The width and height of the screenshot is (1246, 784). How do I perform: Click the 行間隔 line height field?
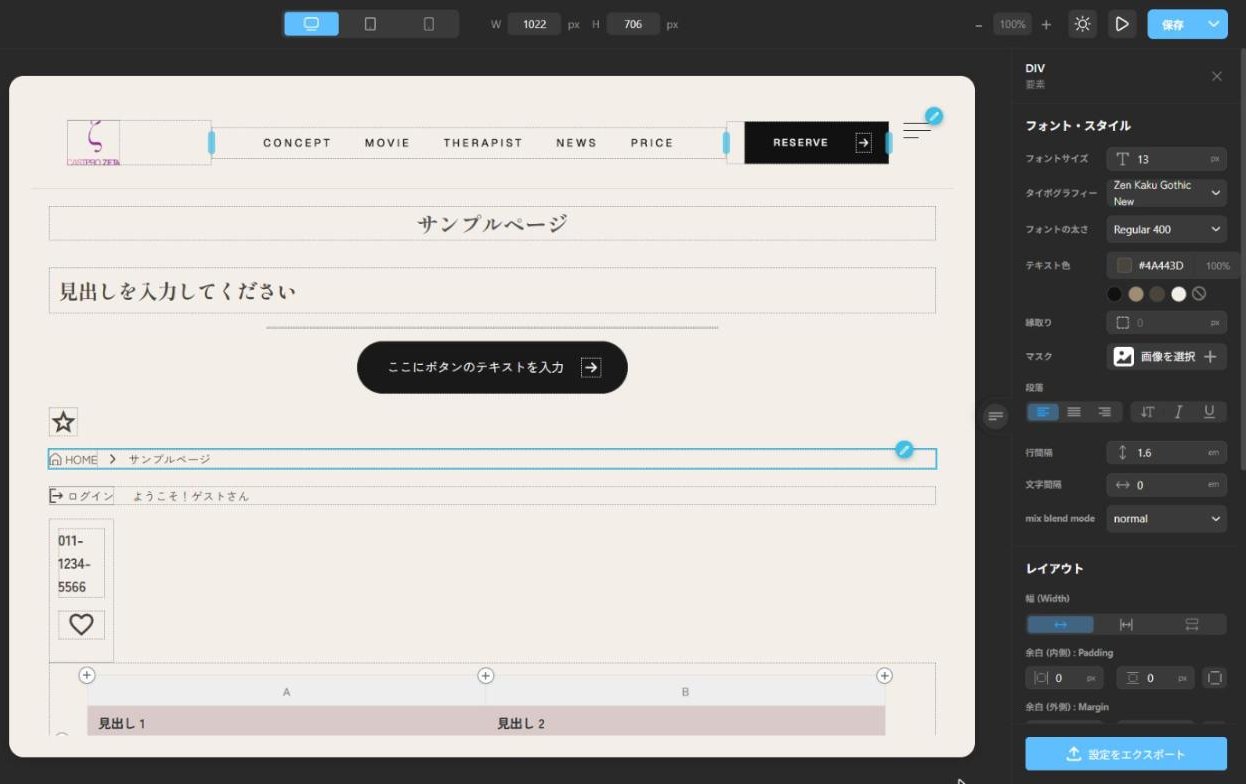tap(1166, 453)
